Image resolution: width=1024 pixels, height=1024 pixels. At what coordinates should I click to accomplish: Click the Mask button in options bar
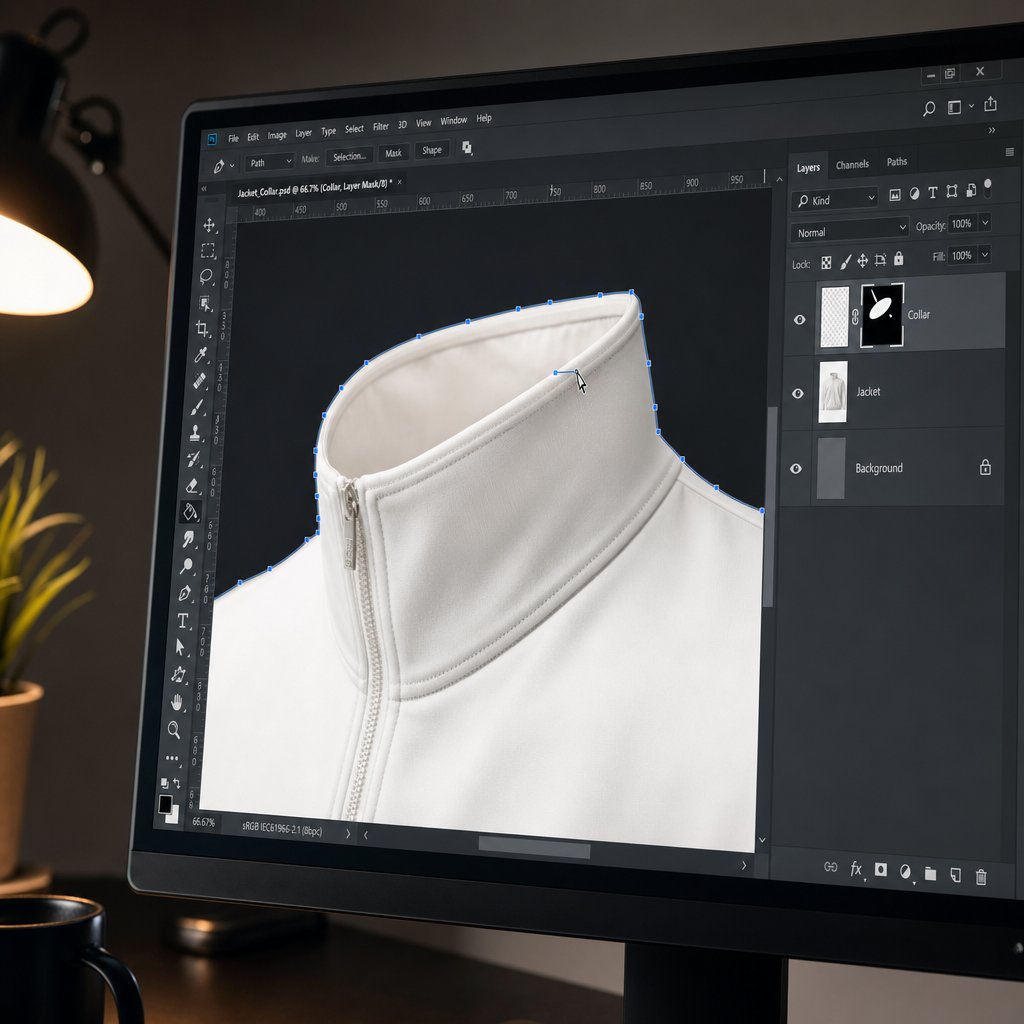tap(393, 153)
